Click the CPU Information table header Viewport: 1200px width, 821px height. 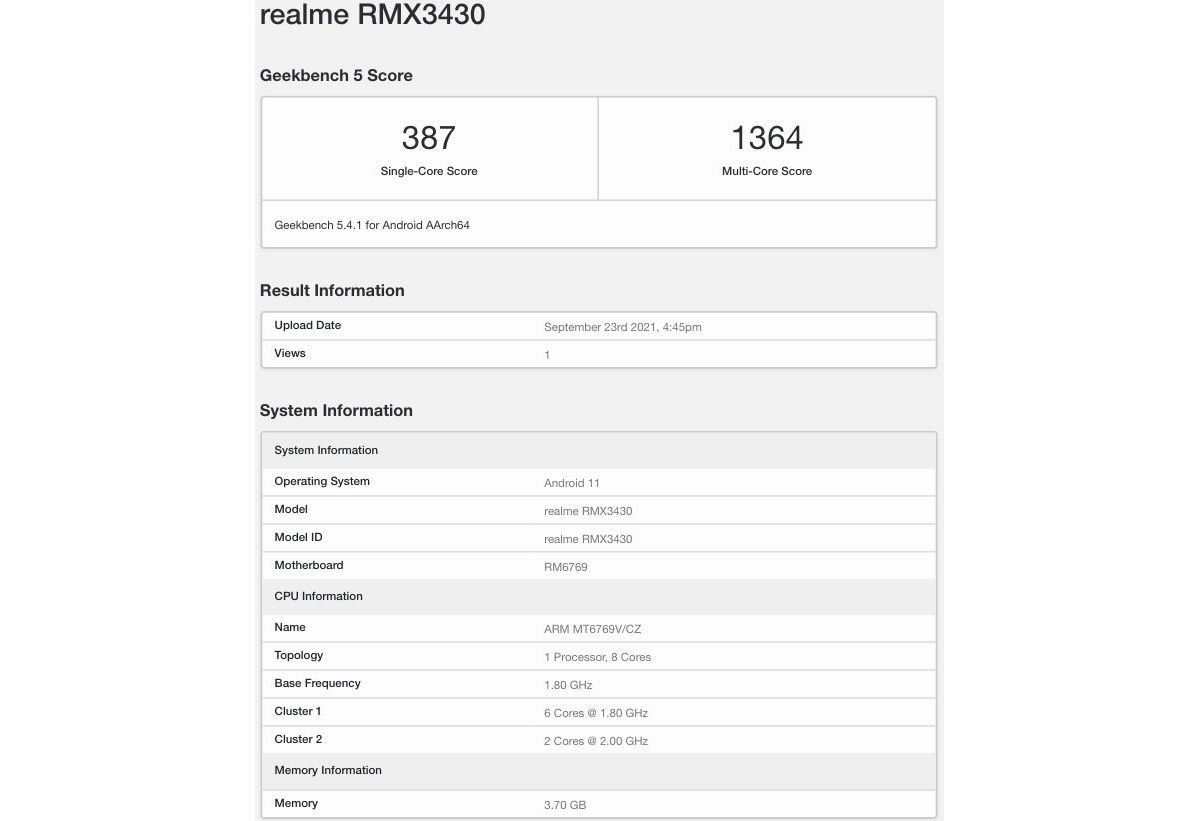pyautogui.click(x=318, y=596)
